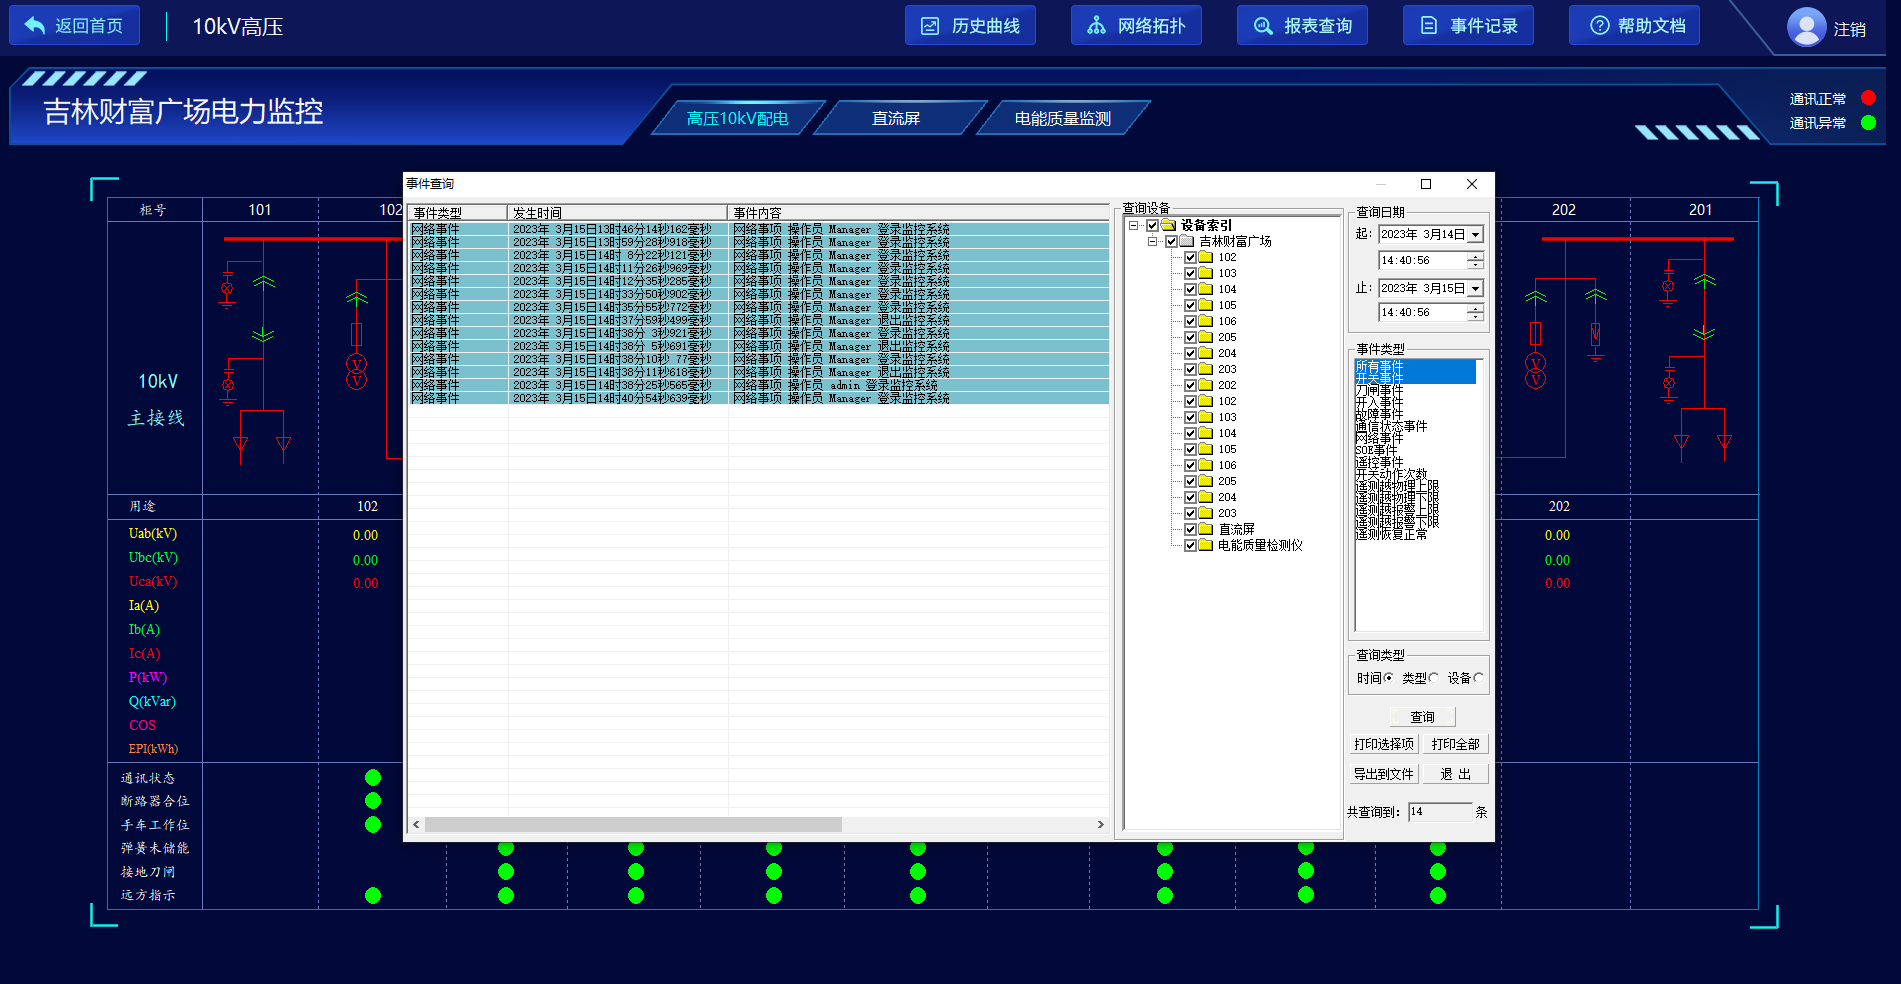Click the event list horizontal scrollbar

pyautogui.click(x=633, y=825)
